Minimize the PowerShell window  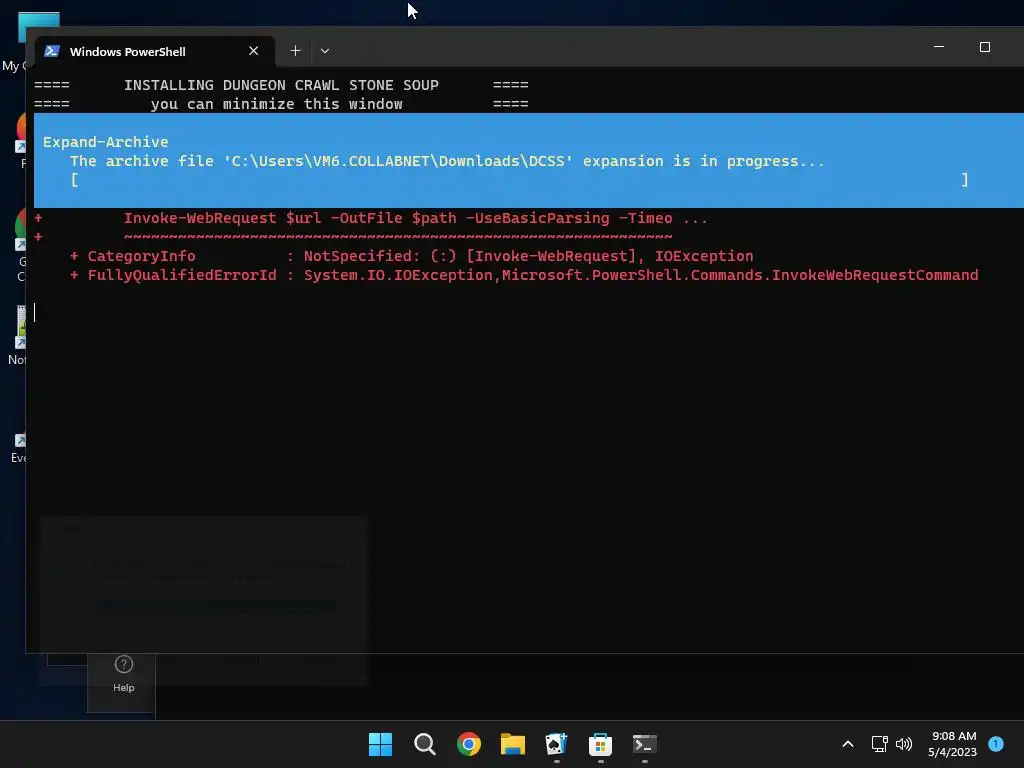pos(939,47)
